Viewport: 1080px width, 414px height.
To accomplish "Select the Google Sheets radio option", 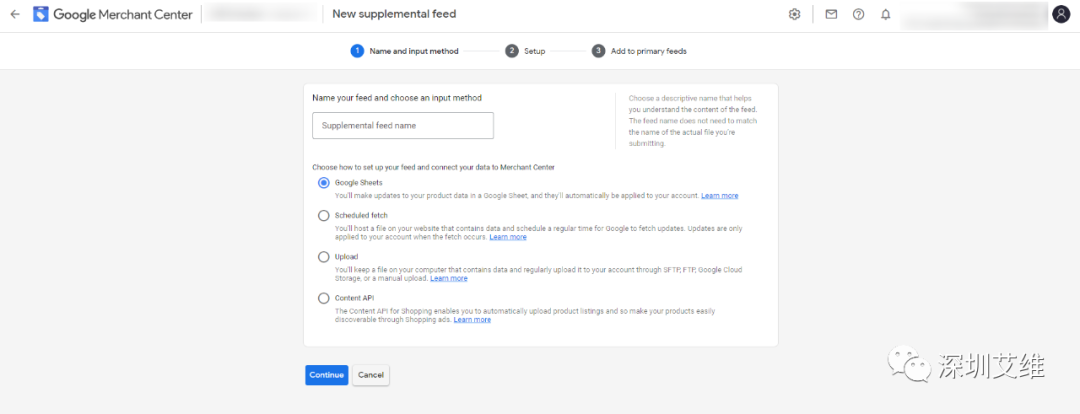I will 323,183.
